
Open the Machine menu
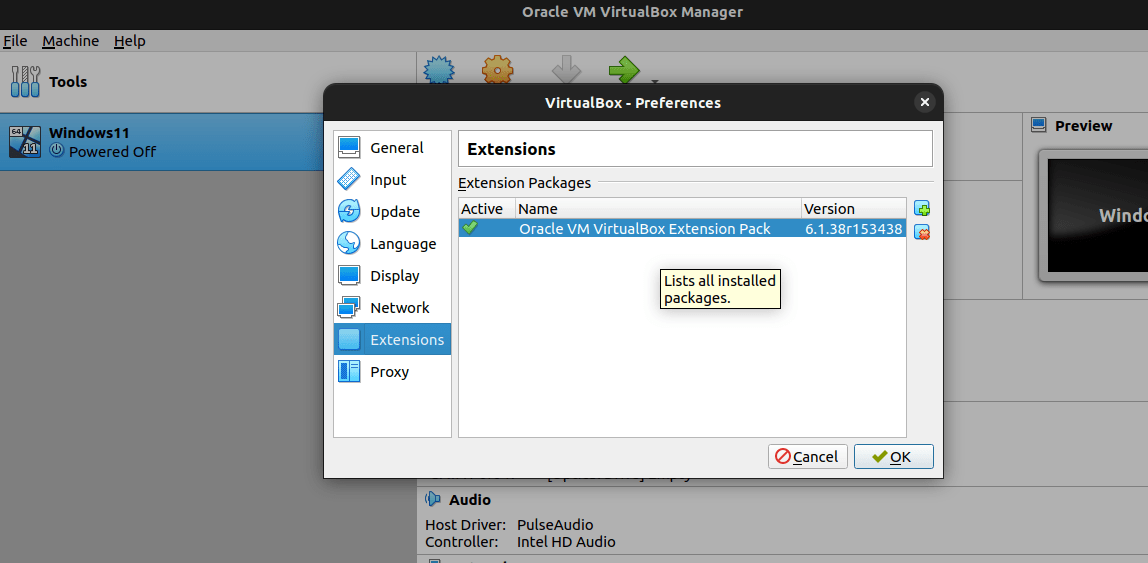pos(70,41)
